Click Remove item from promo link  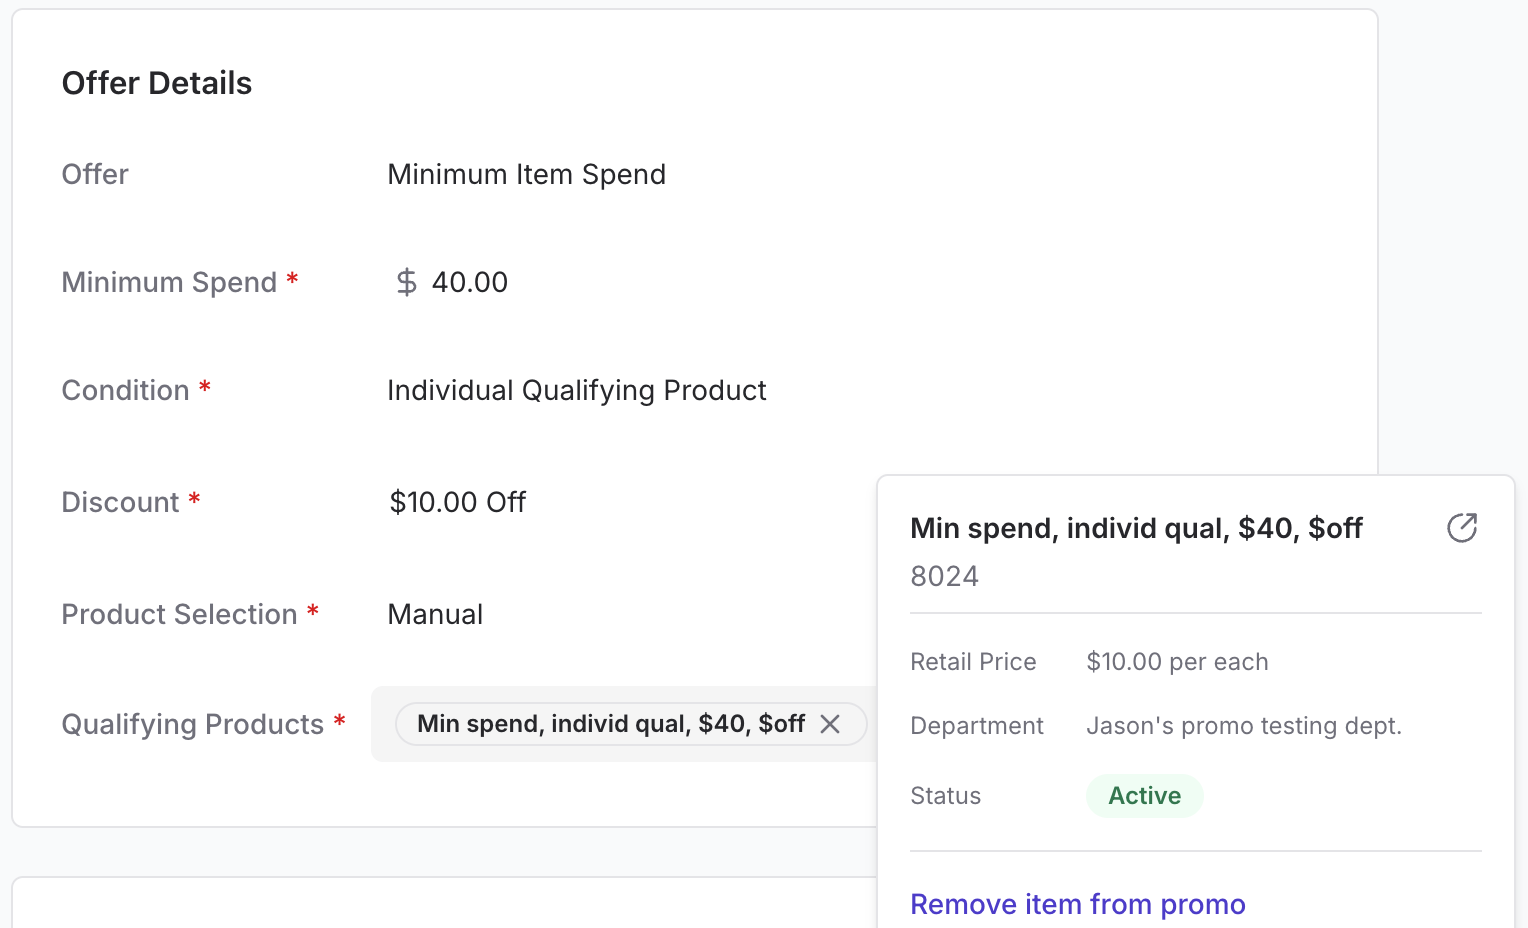(x=1077, y=904)
